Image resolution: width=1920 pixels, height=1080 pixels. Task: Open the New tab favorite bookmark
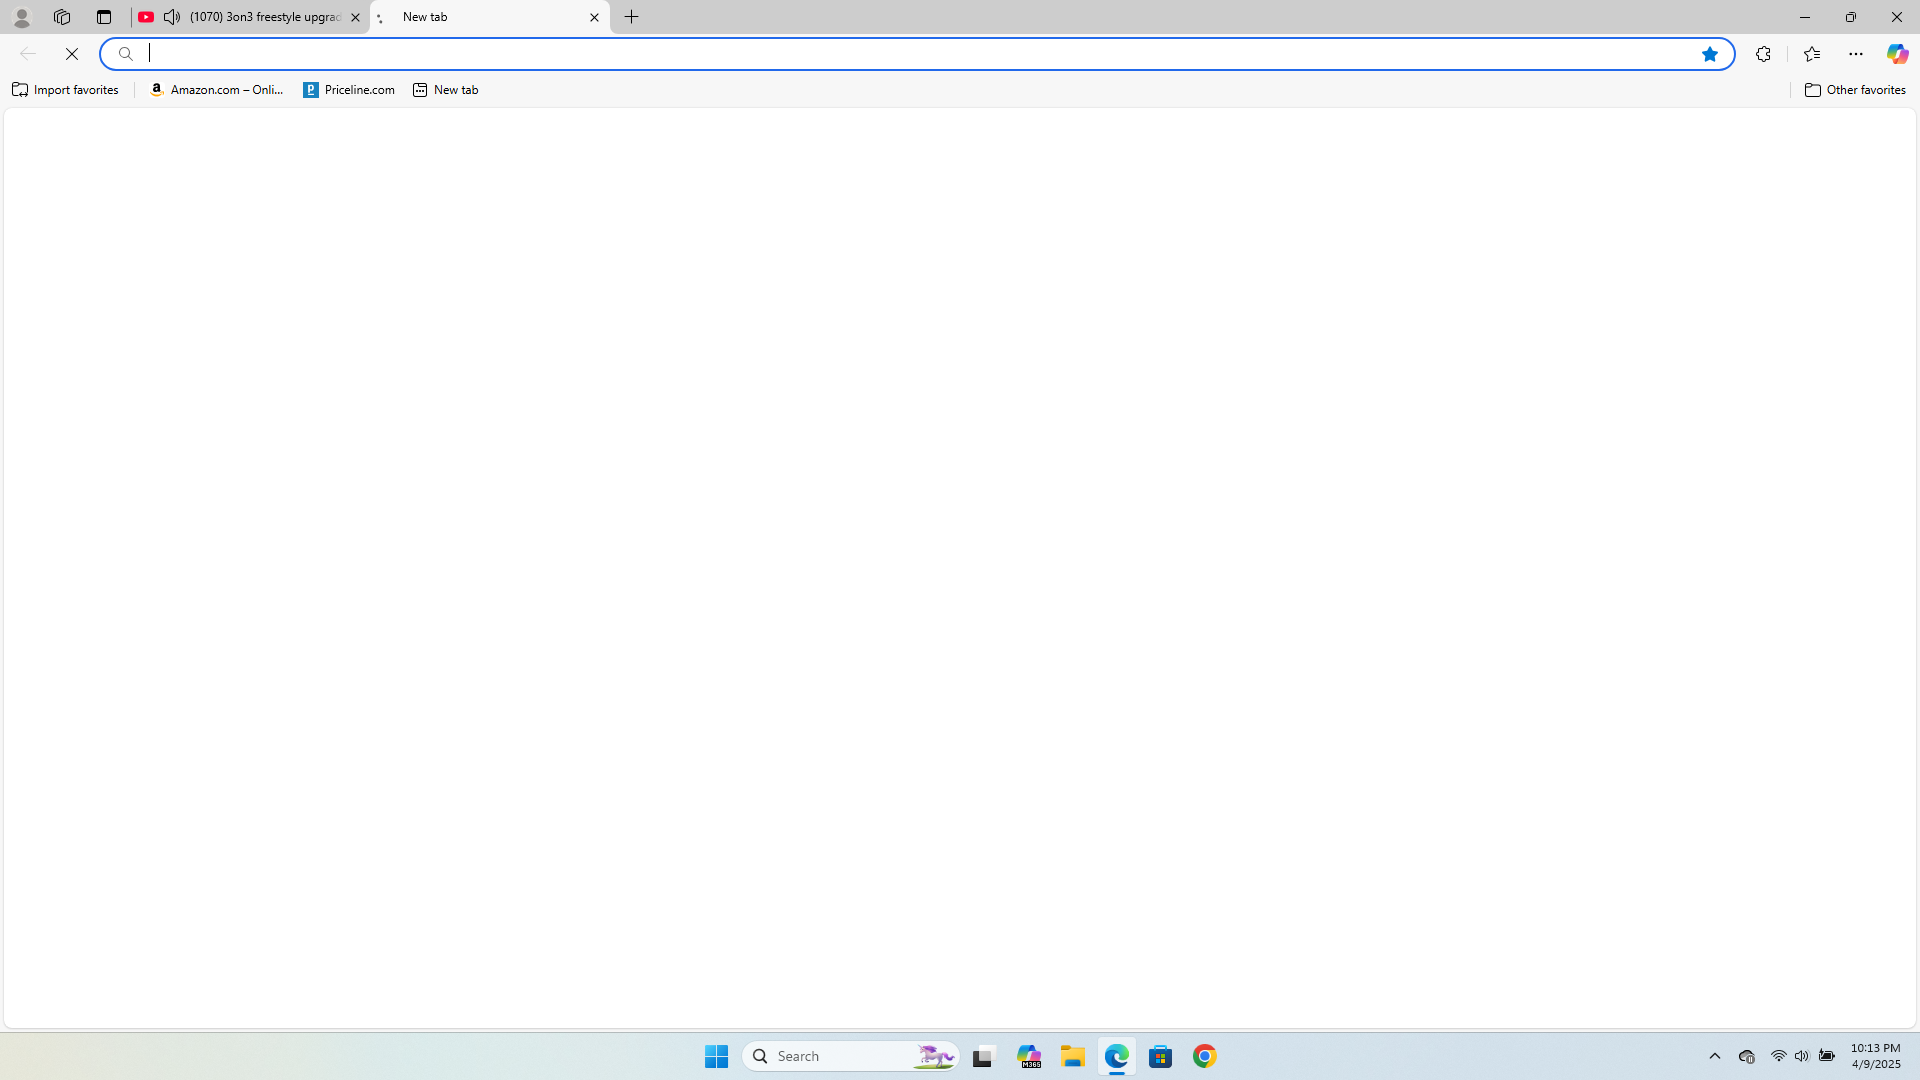coord(445,90)
